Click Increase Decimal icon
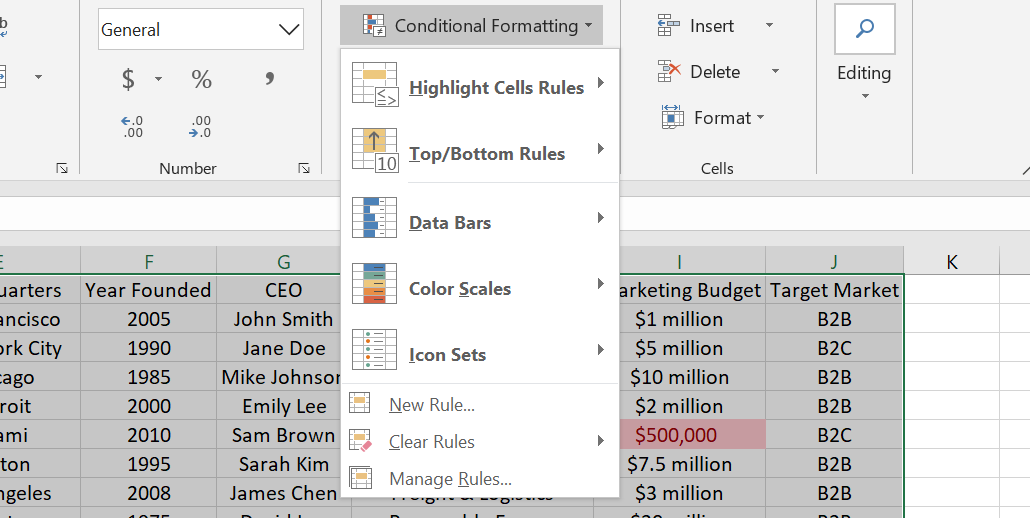The image size is (1030, 518). click(x=132, y=126)
